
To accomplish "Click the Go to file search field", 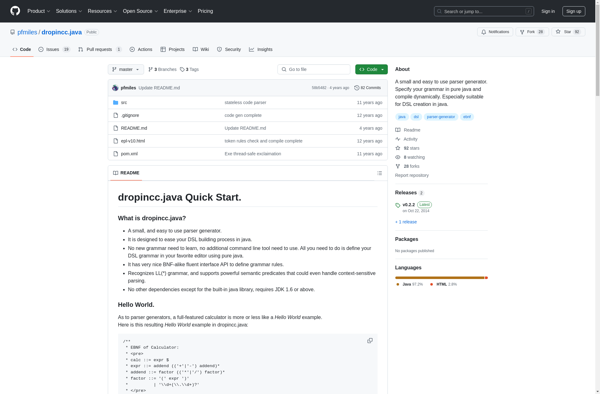I will tap(314, 69).
